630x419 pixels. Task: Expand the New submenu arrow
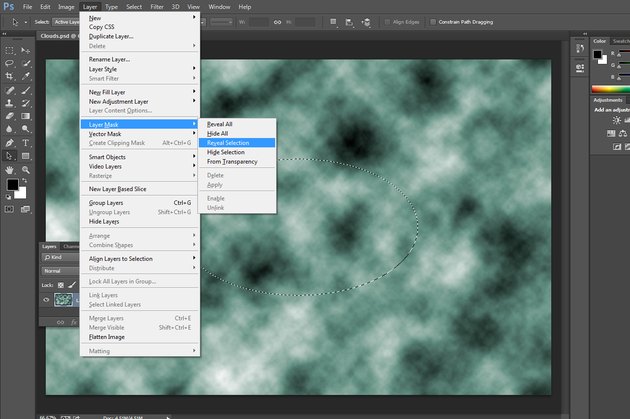(x=194, y=17)
